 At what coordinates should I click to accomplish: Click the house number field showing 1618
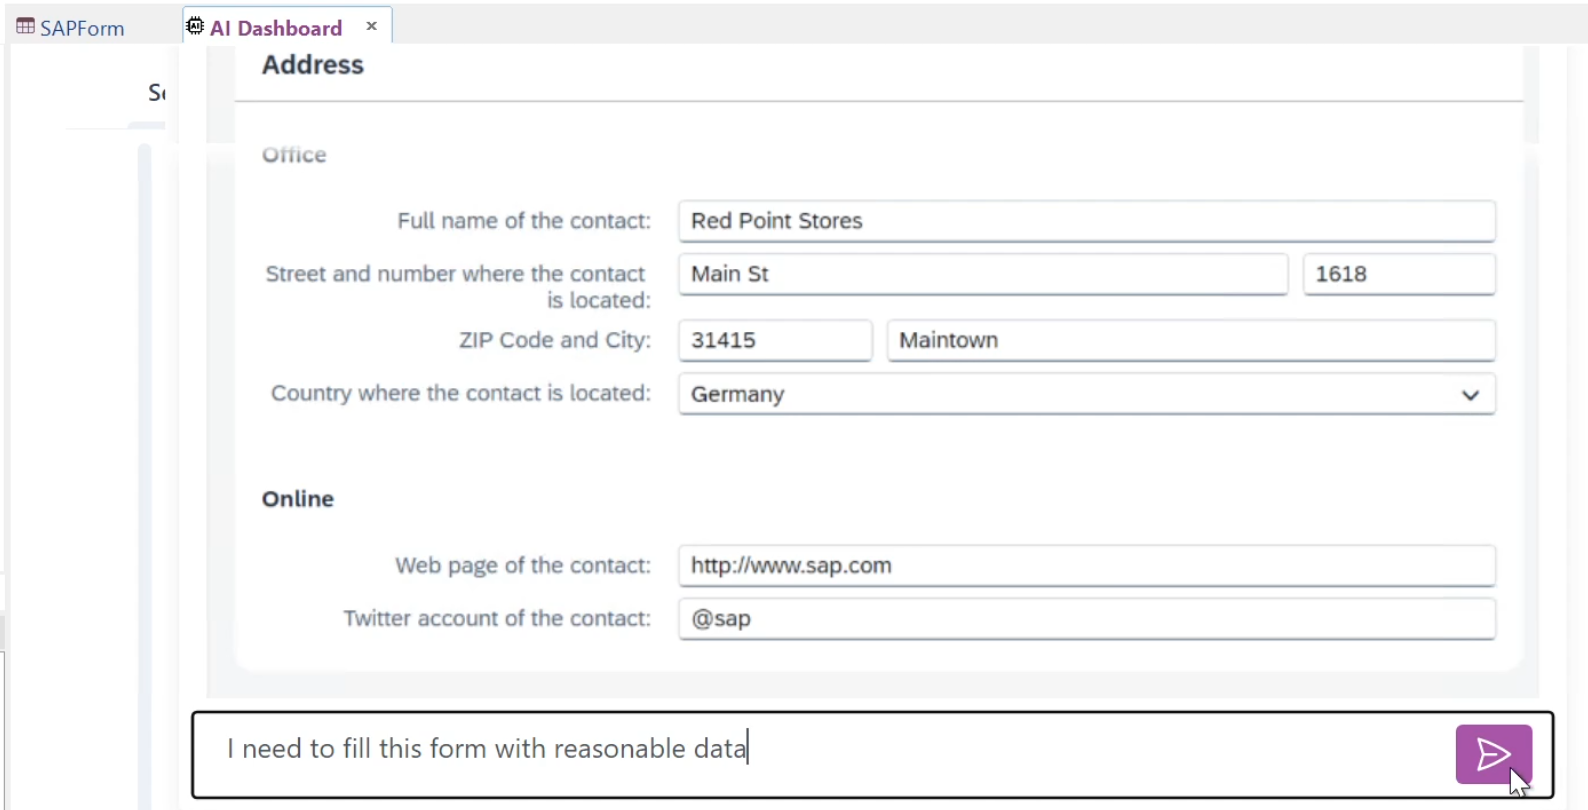pos(1398,274)
